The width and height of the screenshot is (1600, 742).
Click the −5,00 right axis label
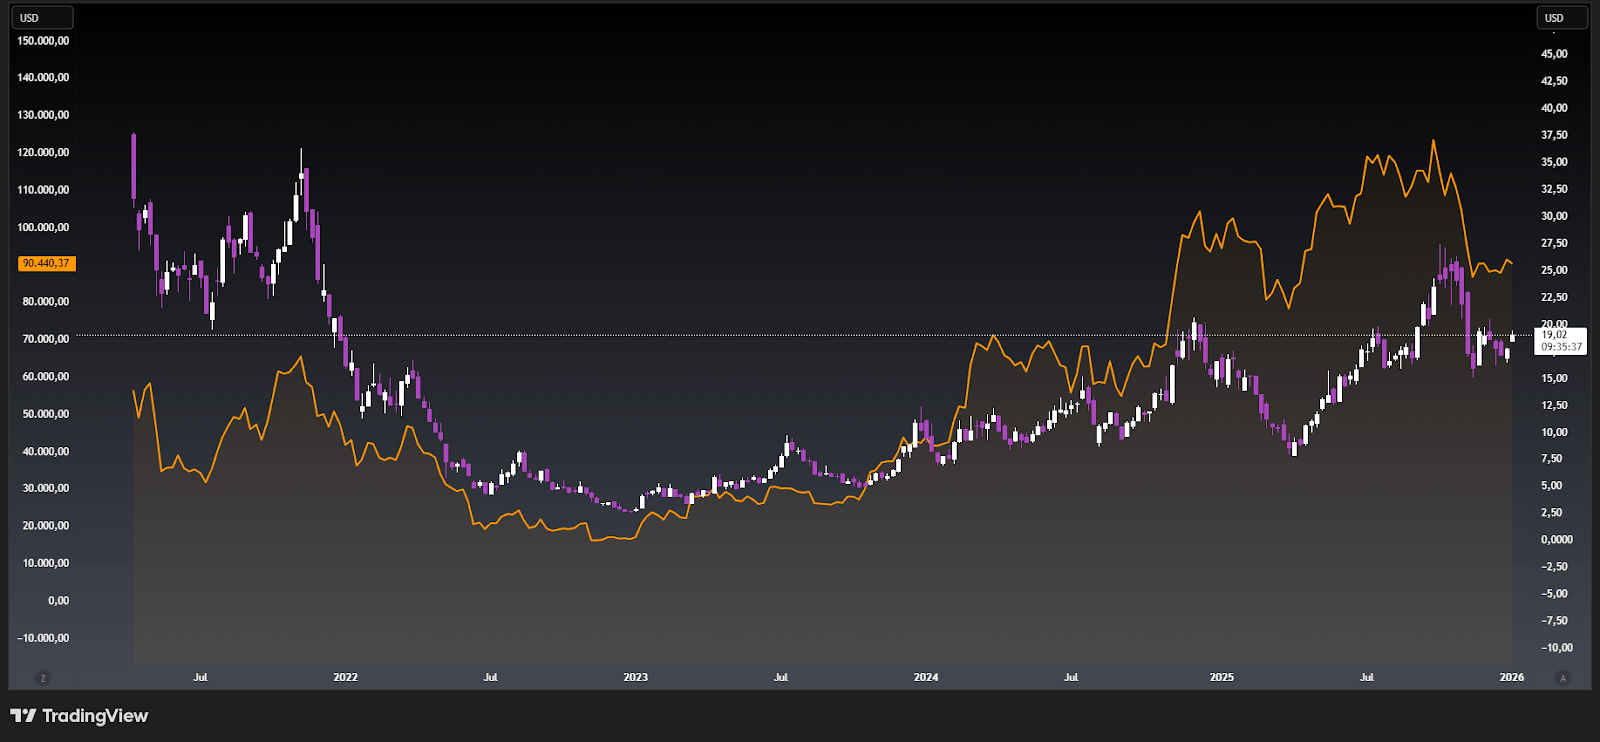[1554, 593]
